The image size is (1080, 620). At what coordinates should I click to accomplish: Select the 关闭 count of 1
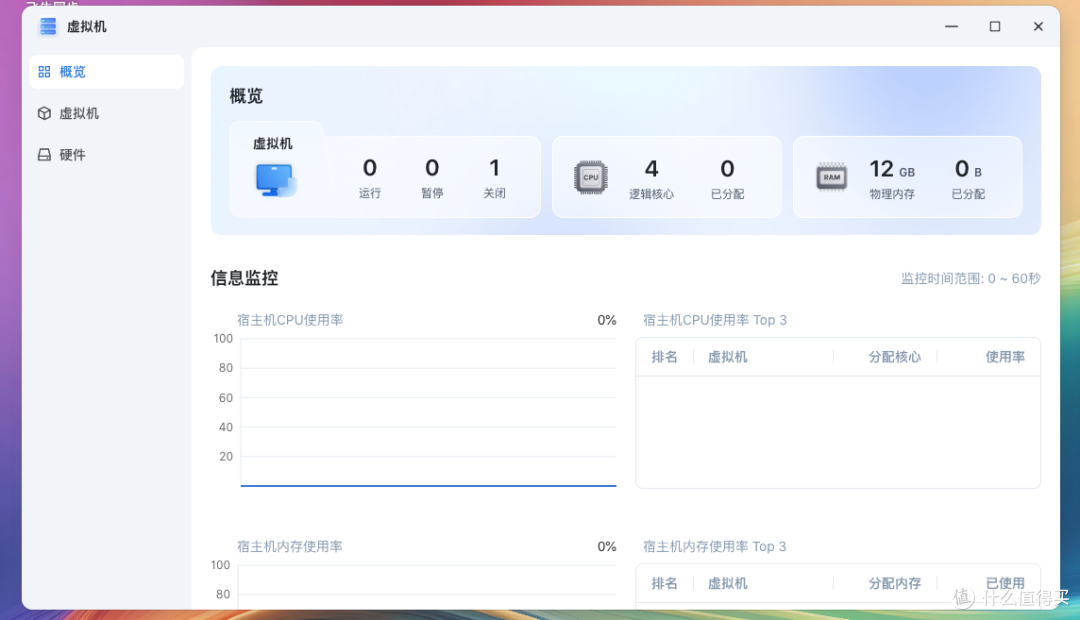tap(494, 168)
